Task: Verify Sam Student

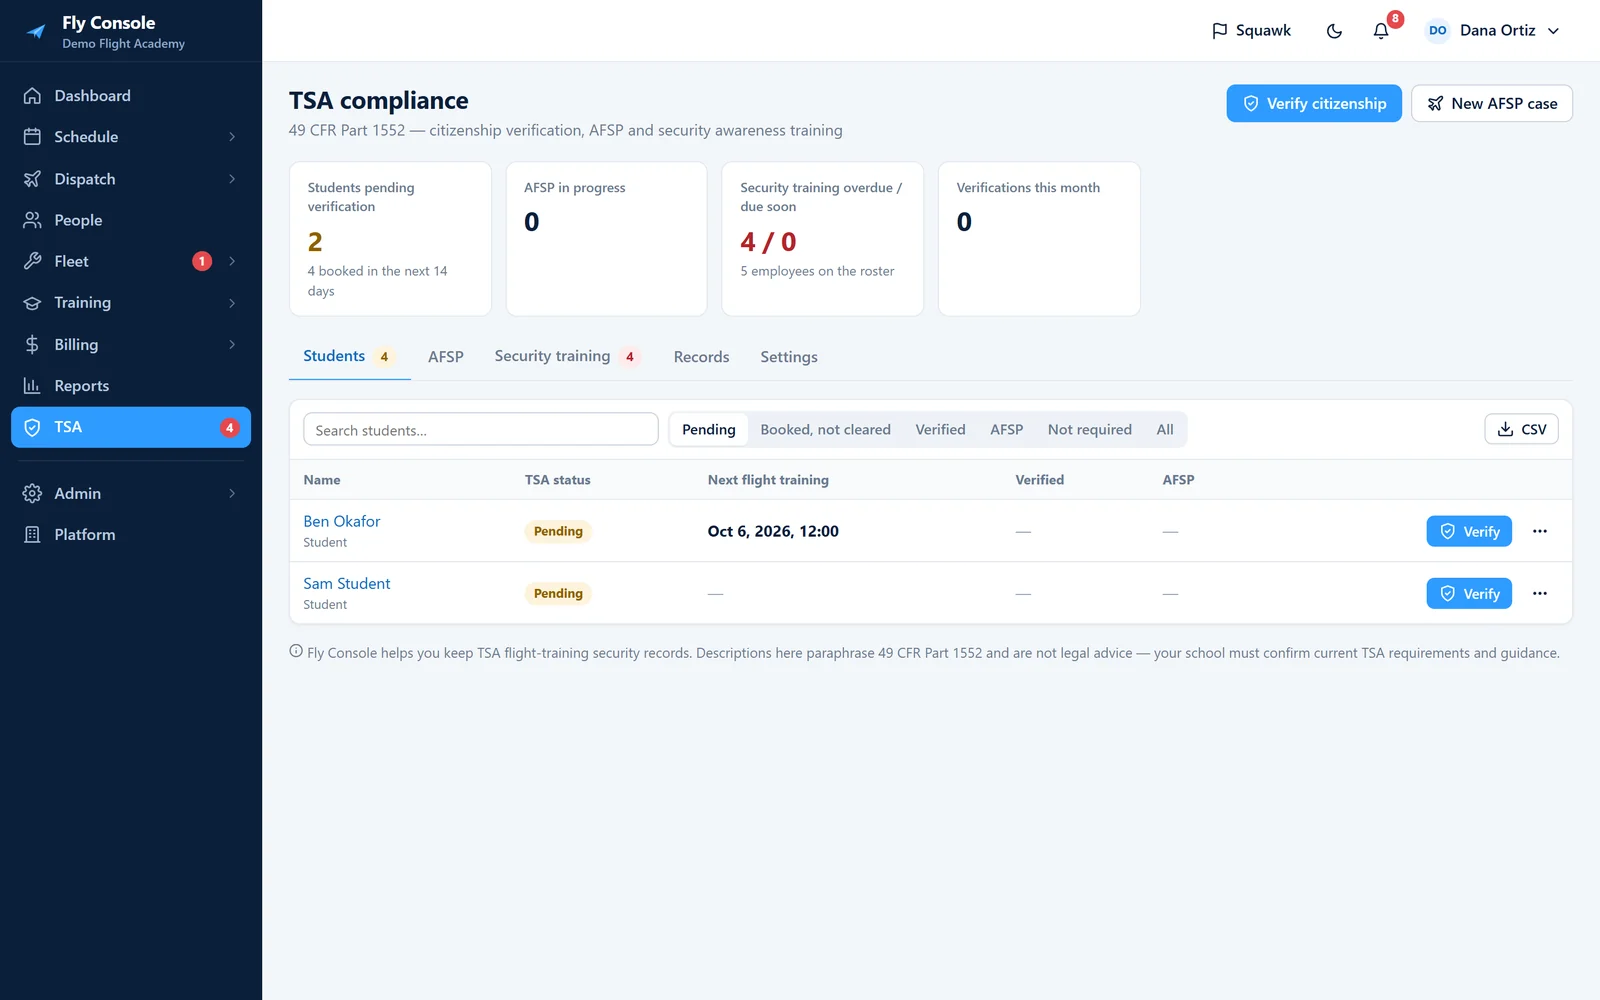Action: click(1469, 593)
